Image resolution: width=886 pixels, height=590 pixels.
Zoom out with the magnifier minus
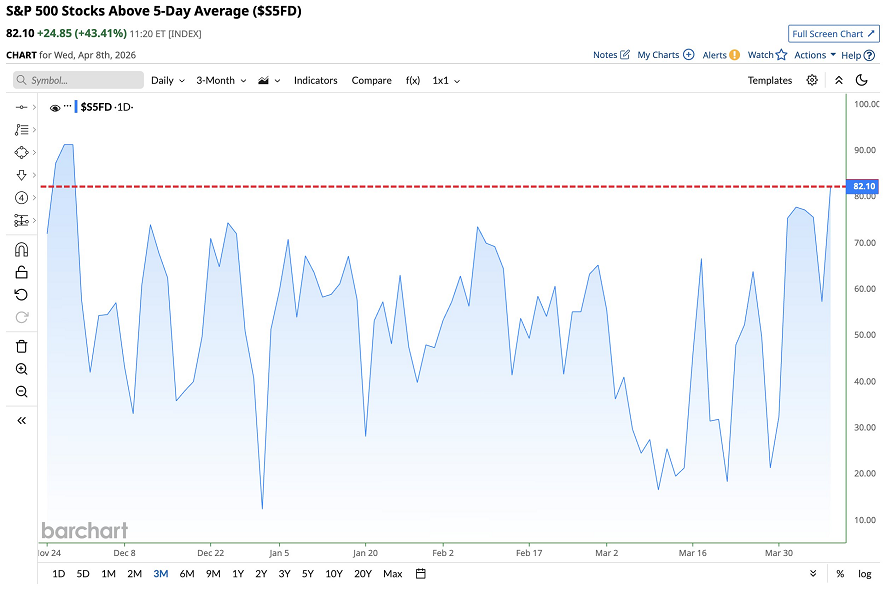click(21, 392)
